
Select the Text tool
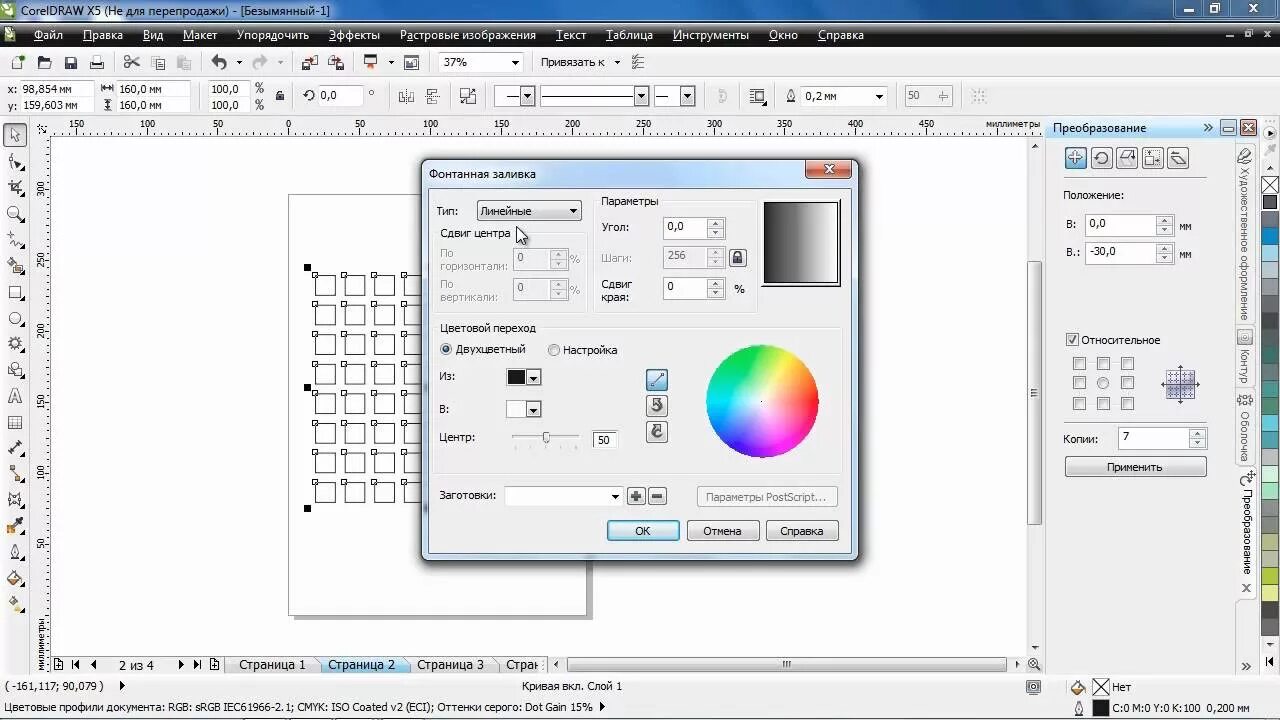15,396
